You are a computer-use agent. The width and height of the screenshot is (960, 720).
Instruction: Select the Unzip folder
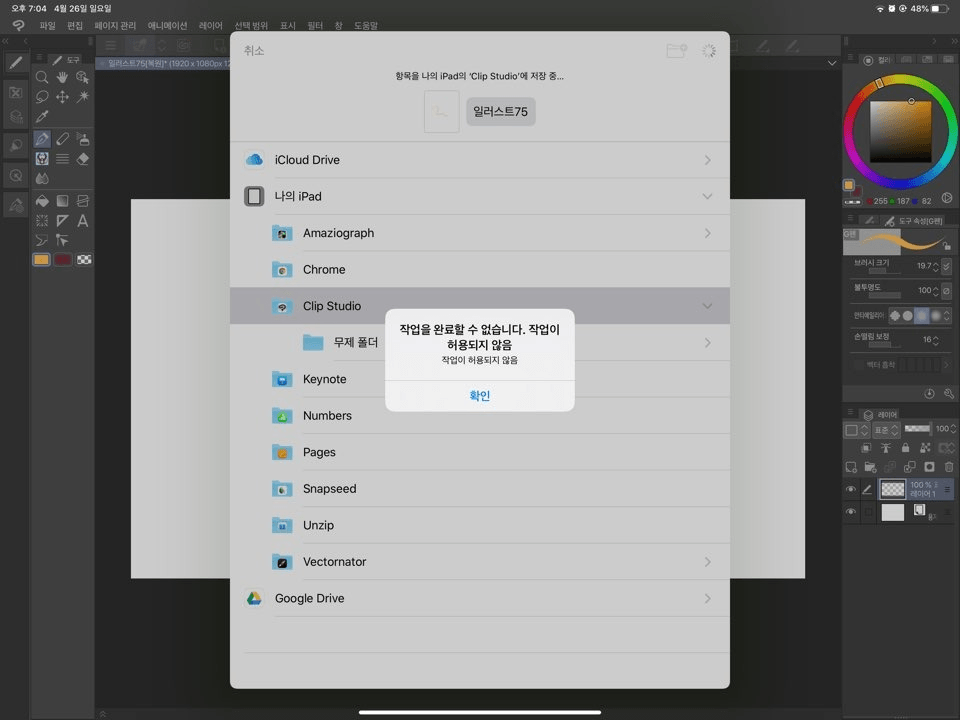coord(479,525)
